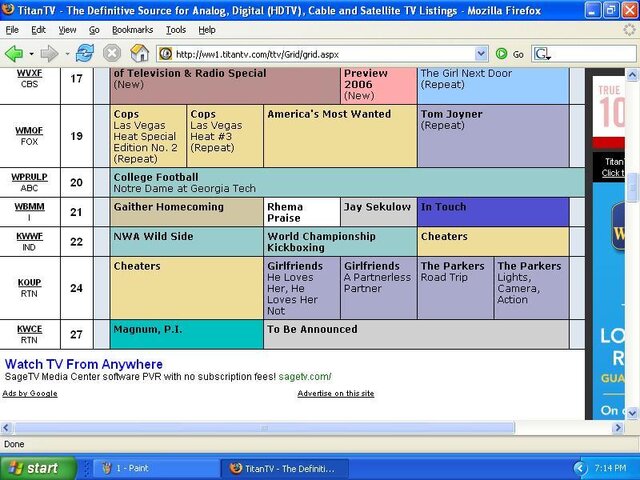Click the Ads by Google link

pos(30,393)
